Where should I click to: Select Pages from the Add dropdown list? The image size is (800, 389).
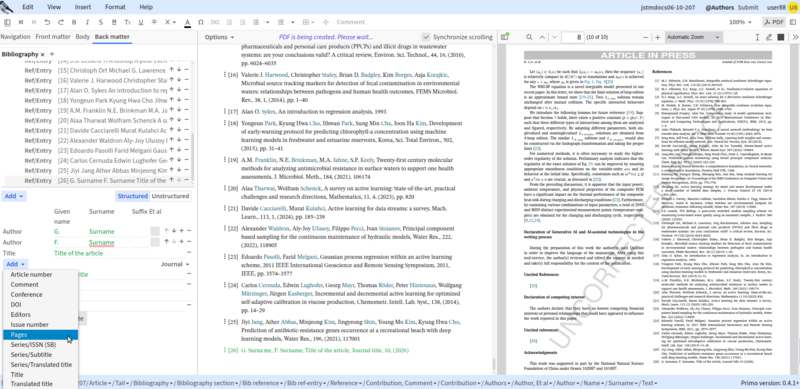click(x=41, y=334)
